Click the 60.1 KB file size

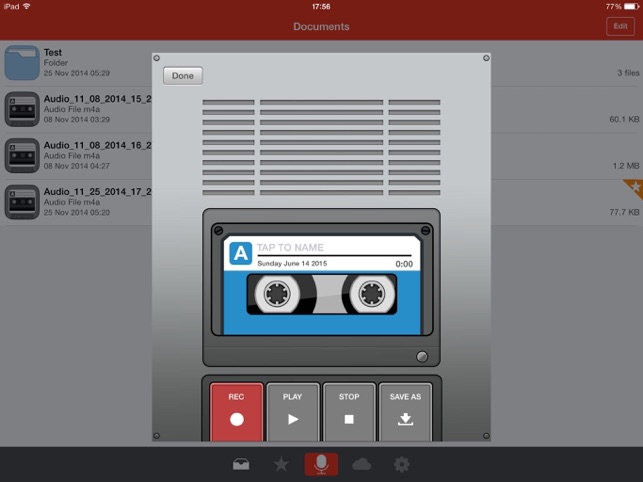(x=624, y=119)
